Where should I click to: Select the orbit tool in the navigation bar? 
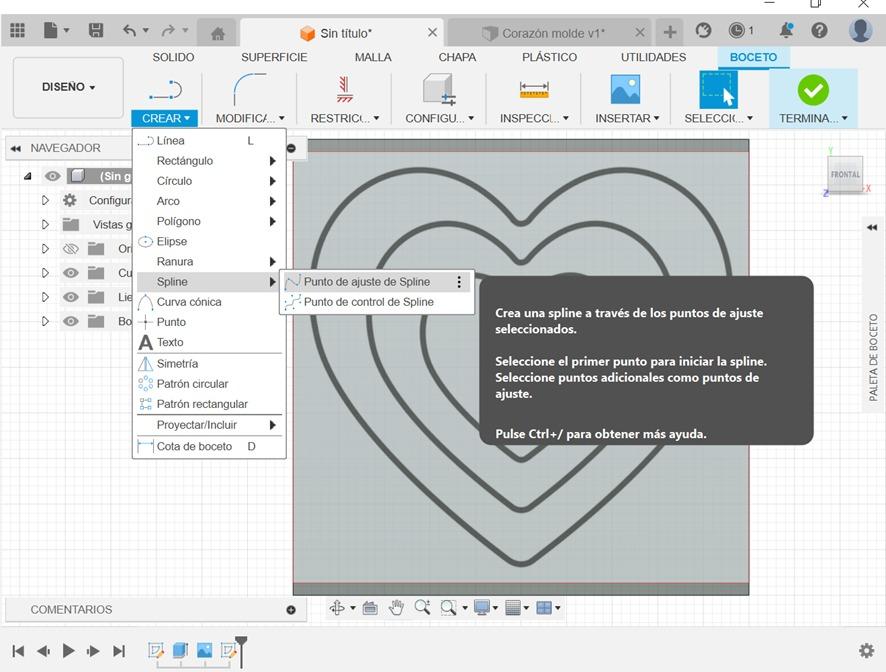337,607
